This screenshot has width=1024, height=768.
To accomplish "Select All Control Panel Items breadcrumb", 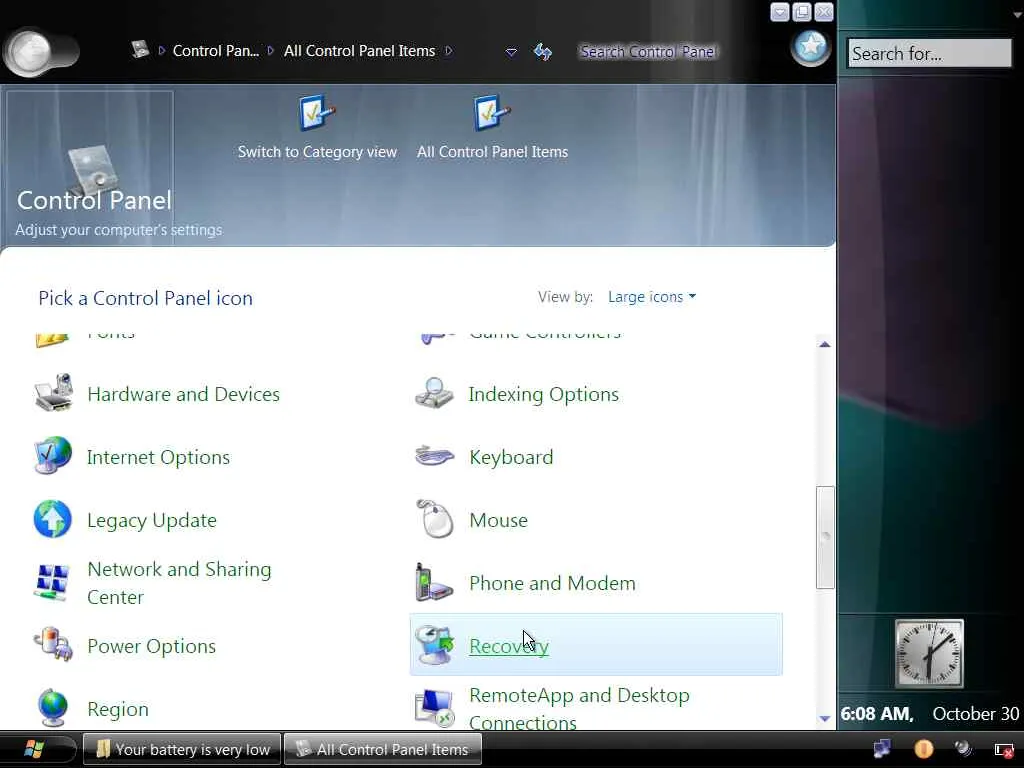I will point(359,51).
